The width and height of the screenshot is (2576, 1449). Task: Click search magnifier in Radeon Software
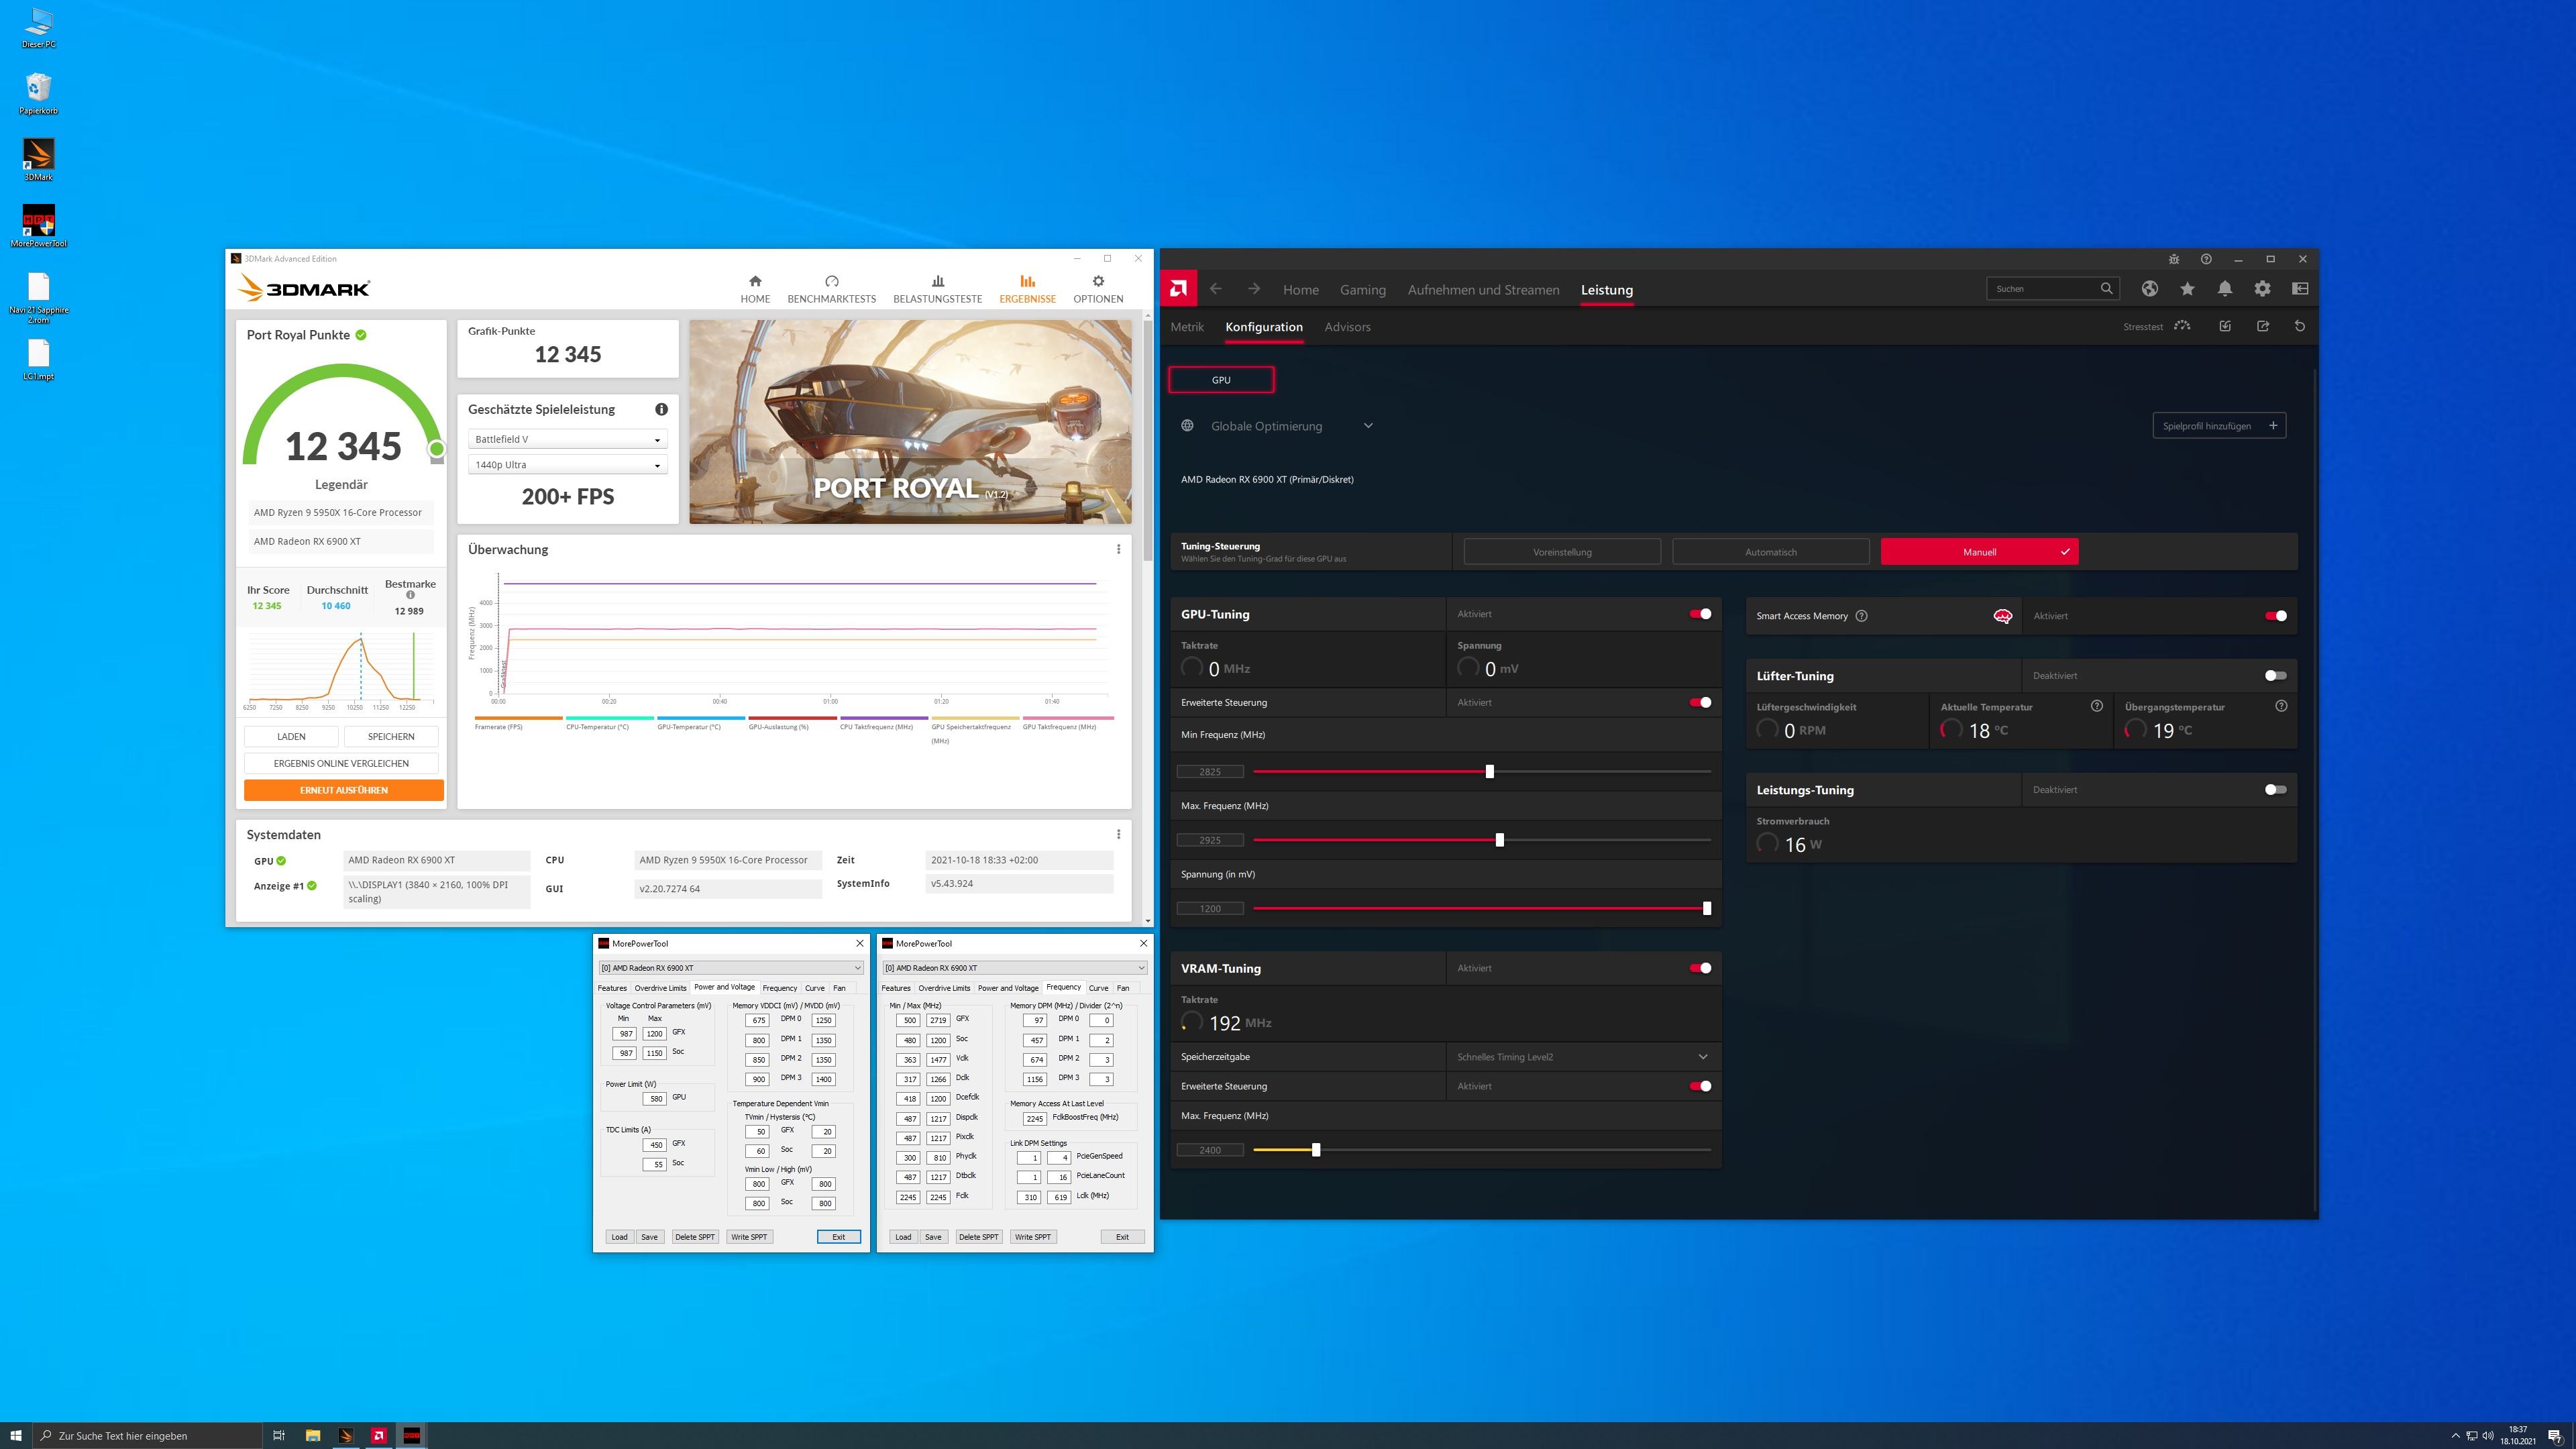(2107, 288)
